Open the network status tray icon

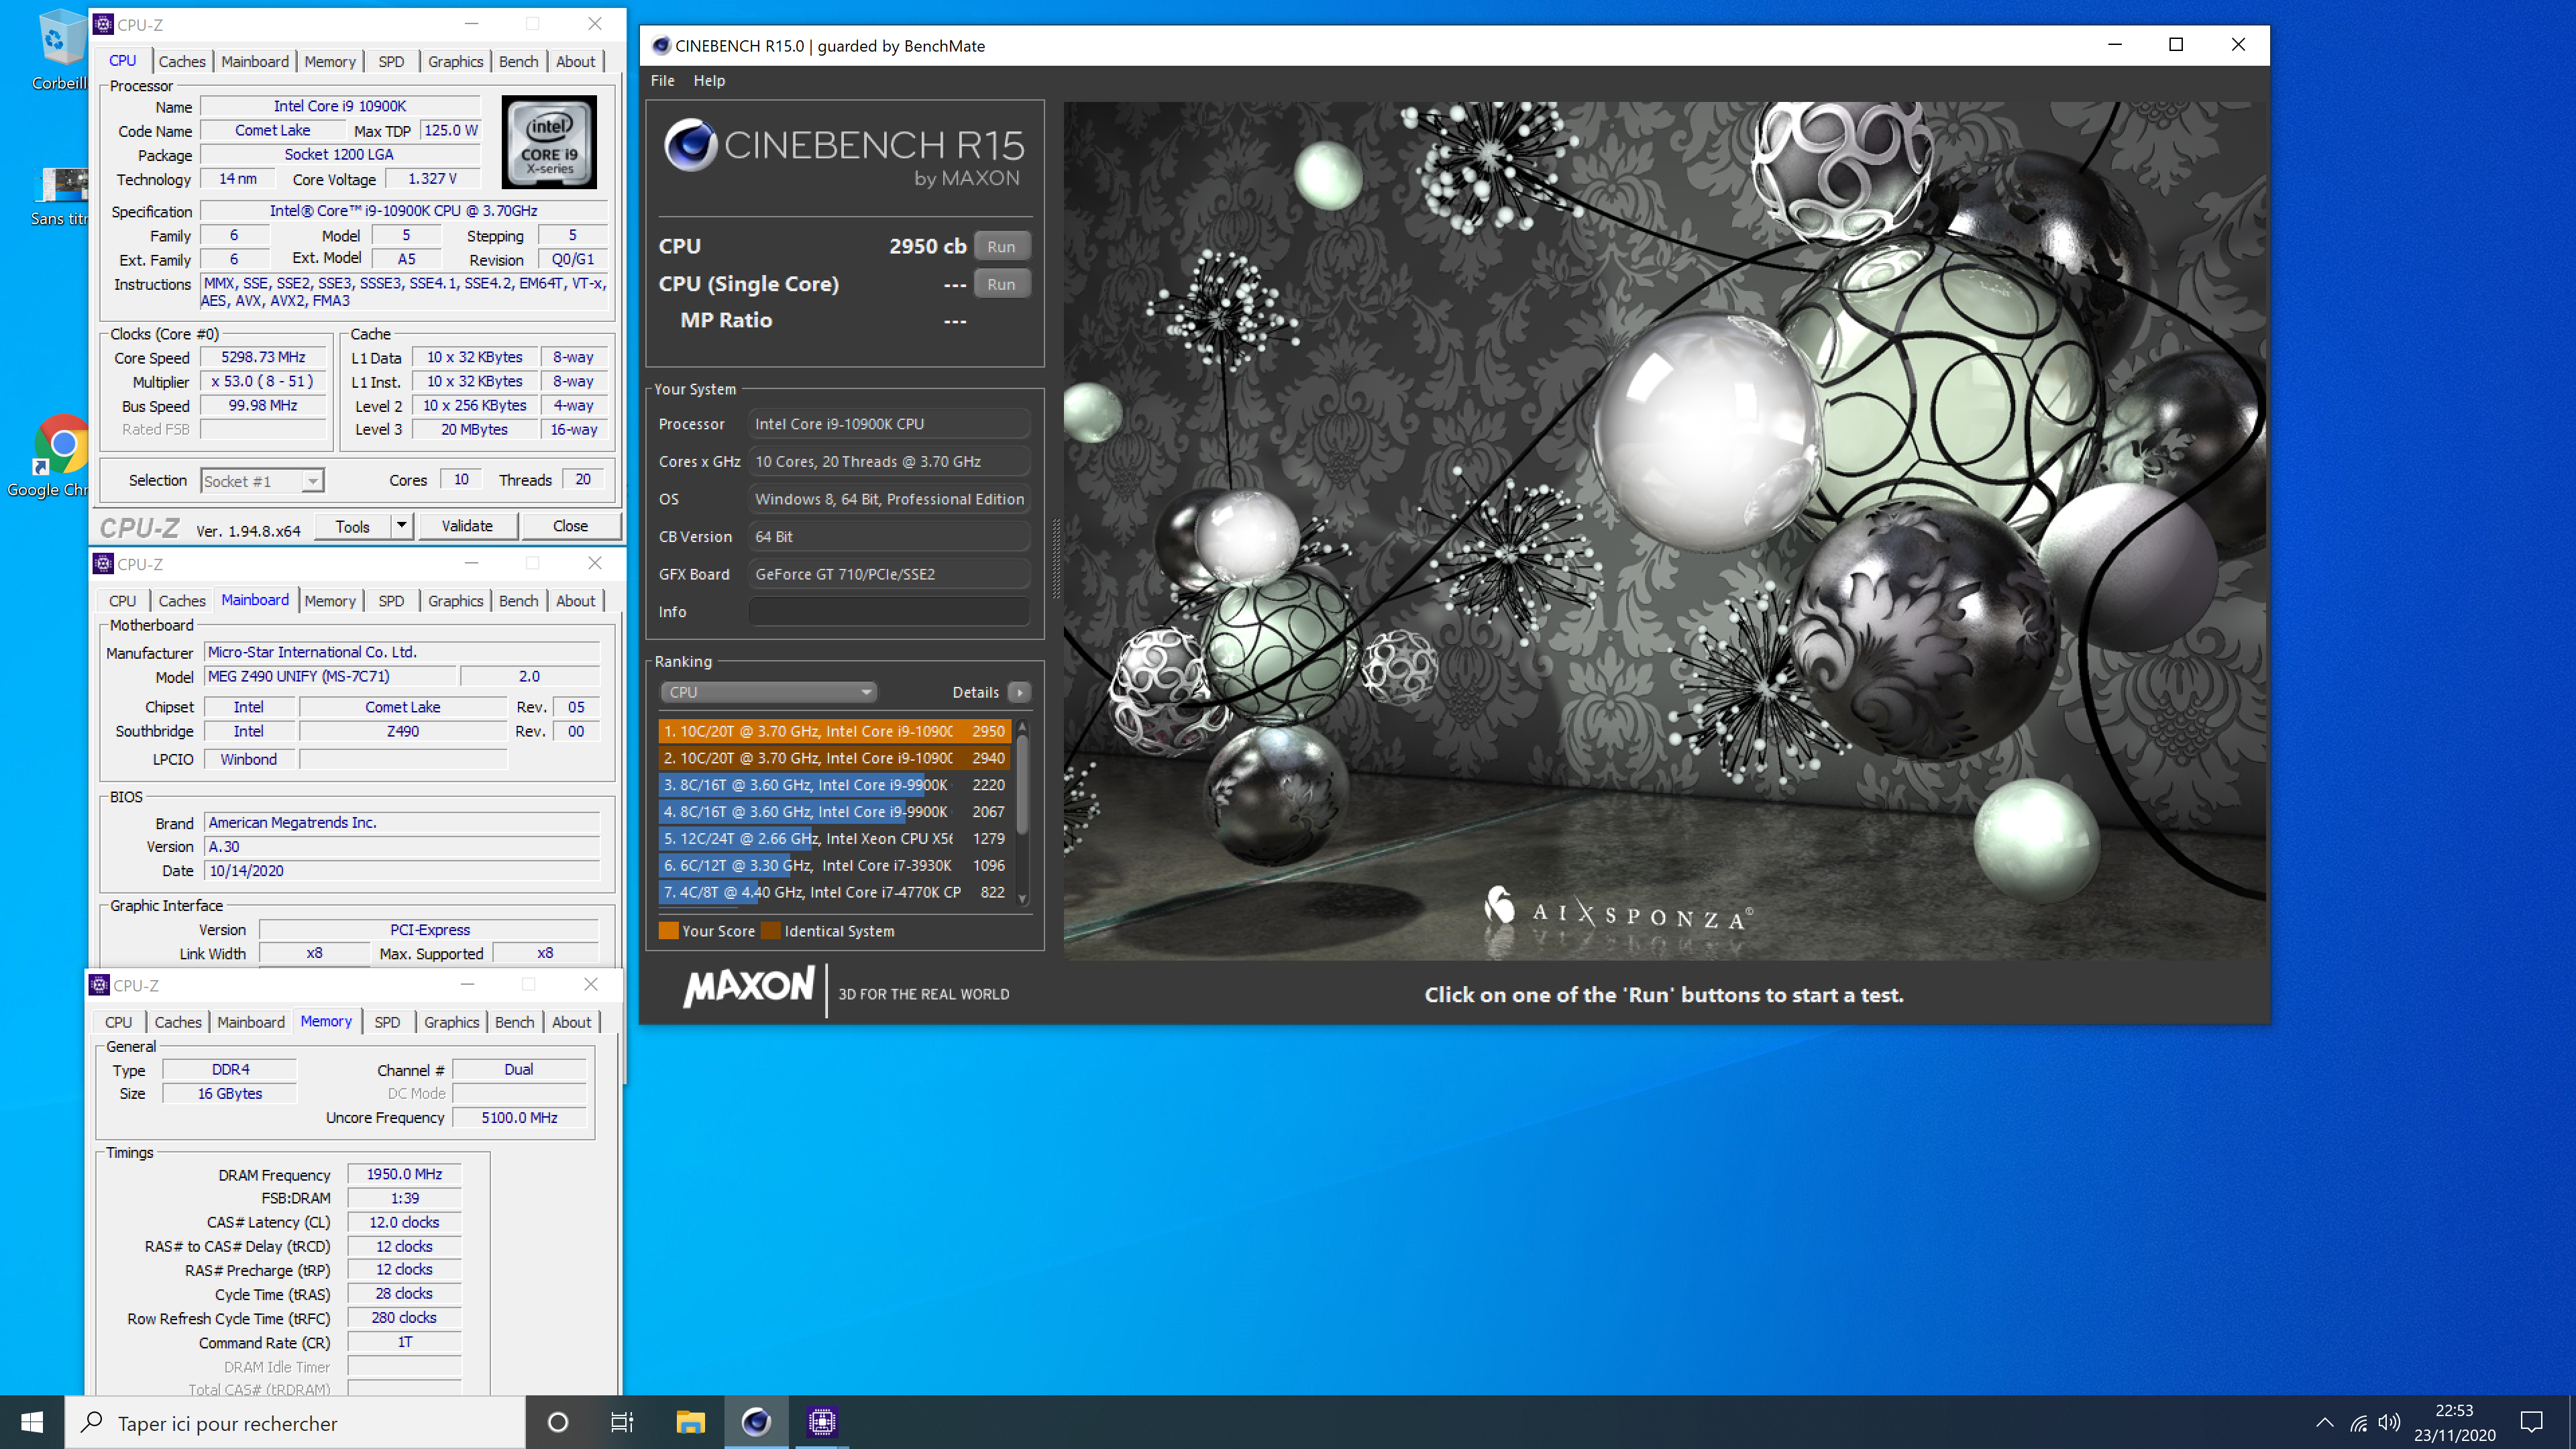2358,1422
